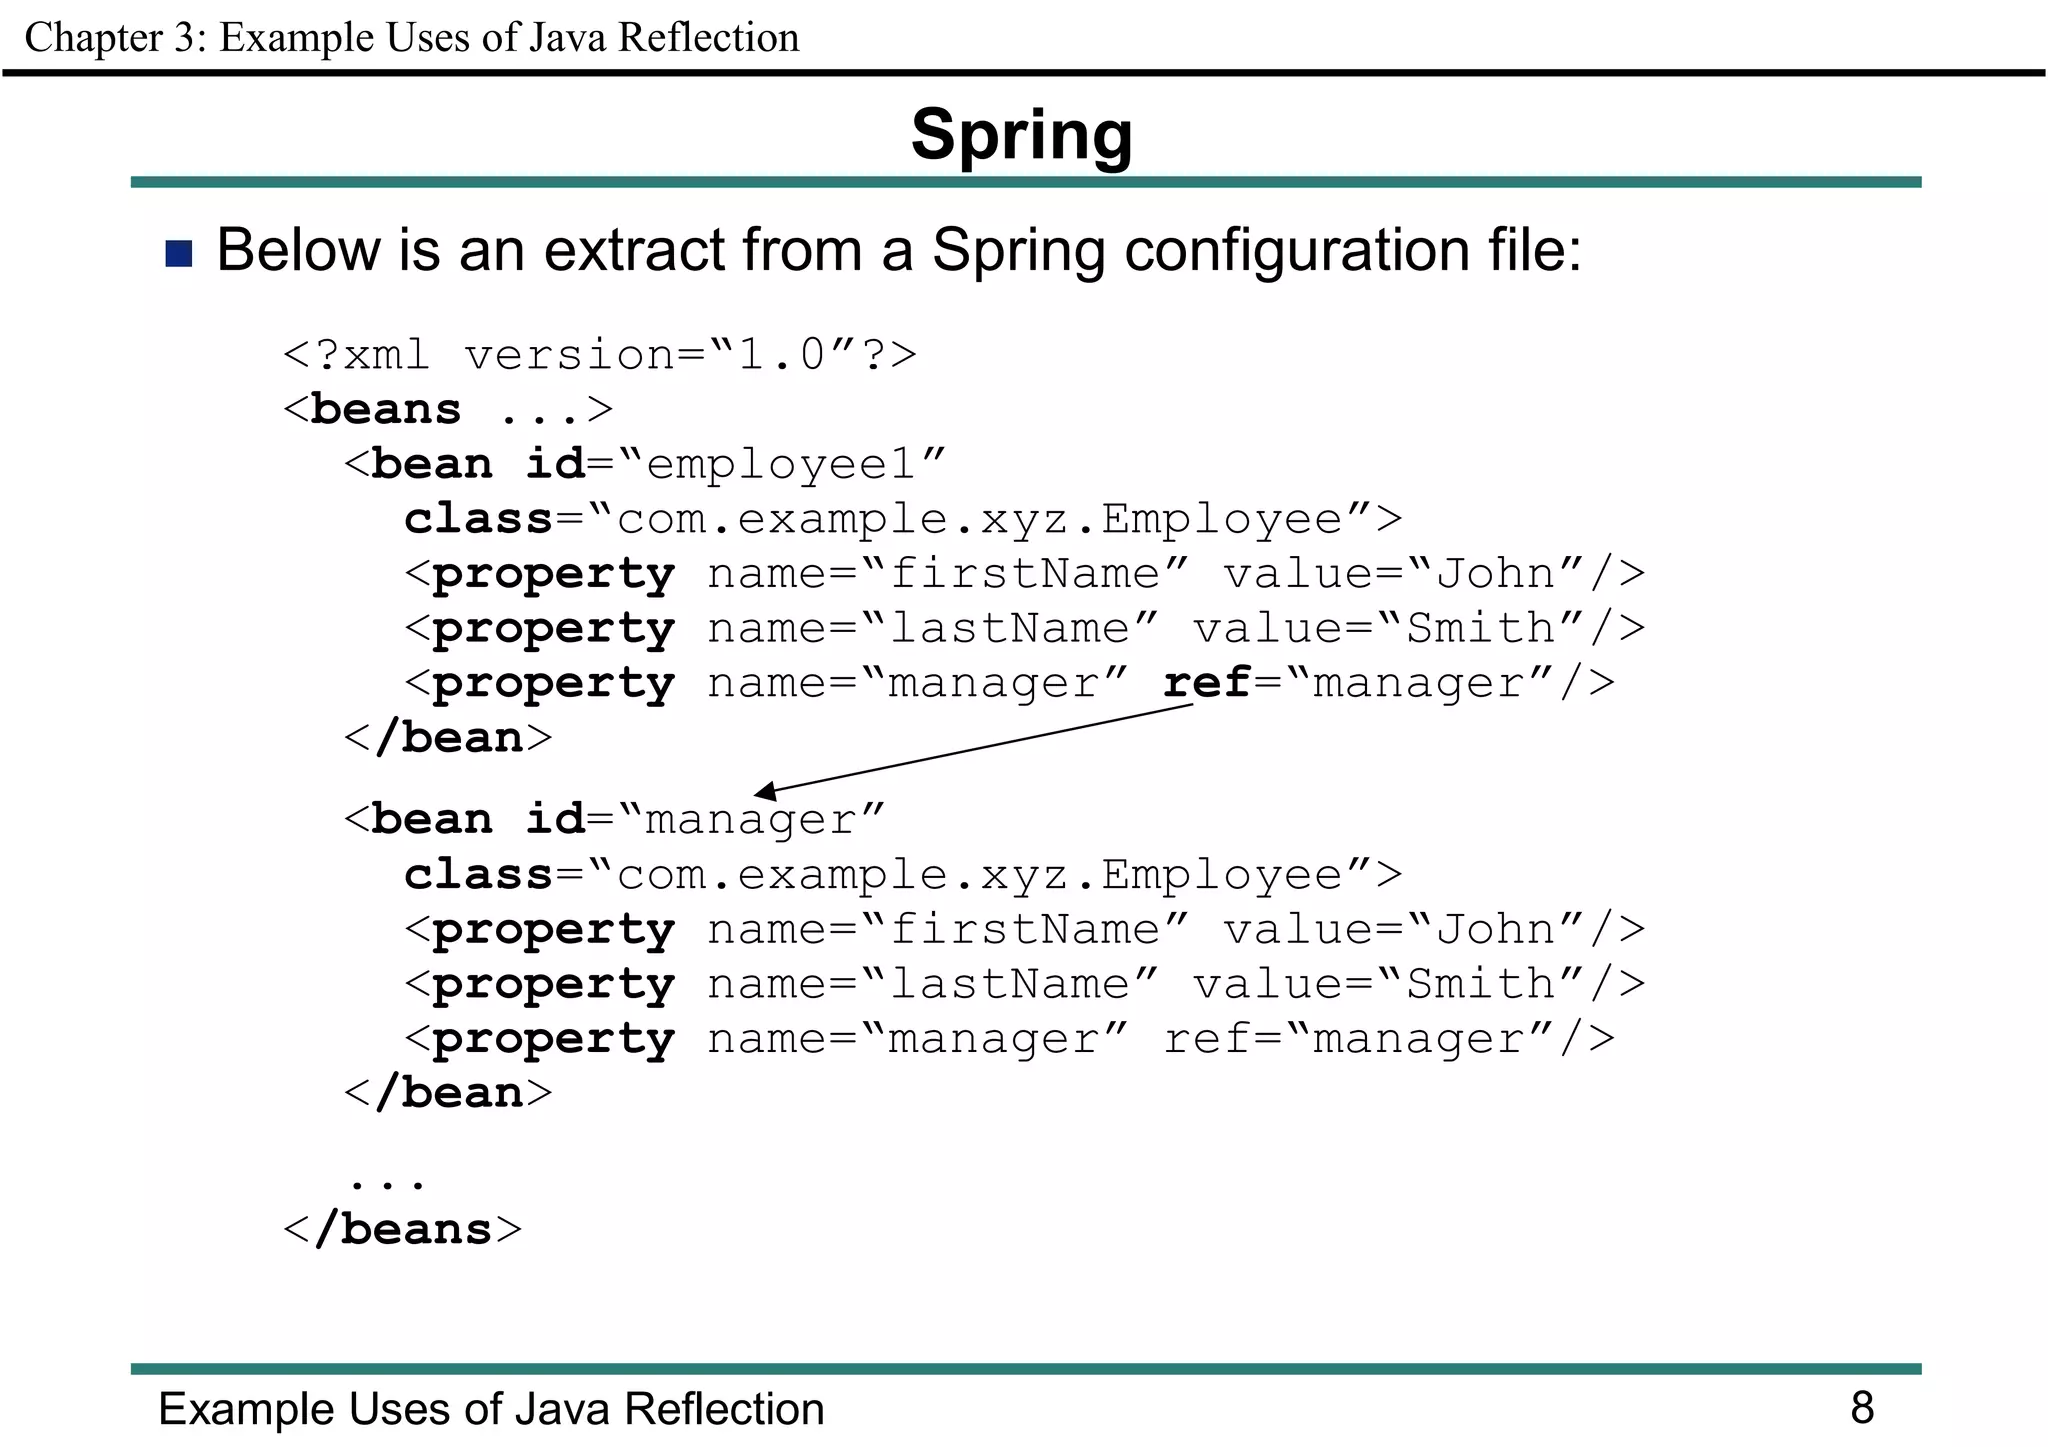Click the chapter header text at top
2048x1447 pixels.
click(x=411, y=38)
